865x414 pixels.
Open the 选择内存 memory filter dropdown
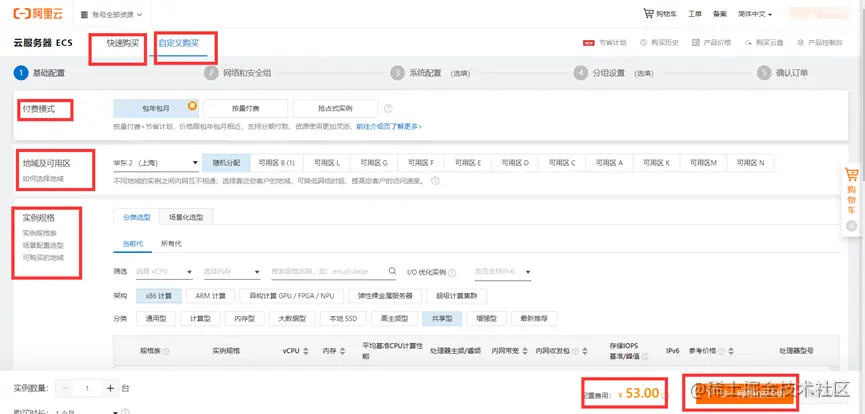tap(232, 272)
